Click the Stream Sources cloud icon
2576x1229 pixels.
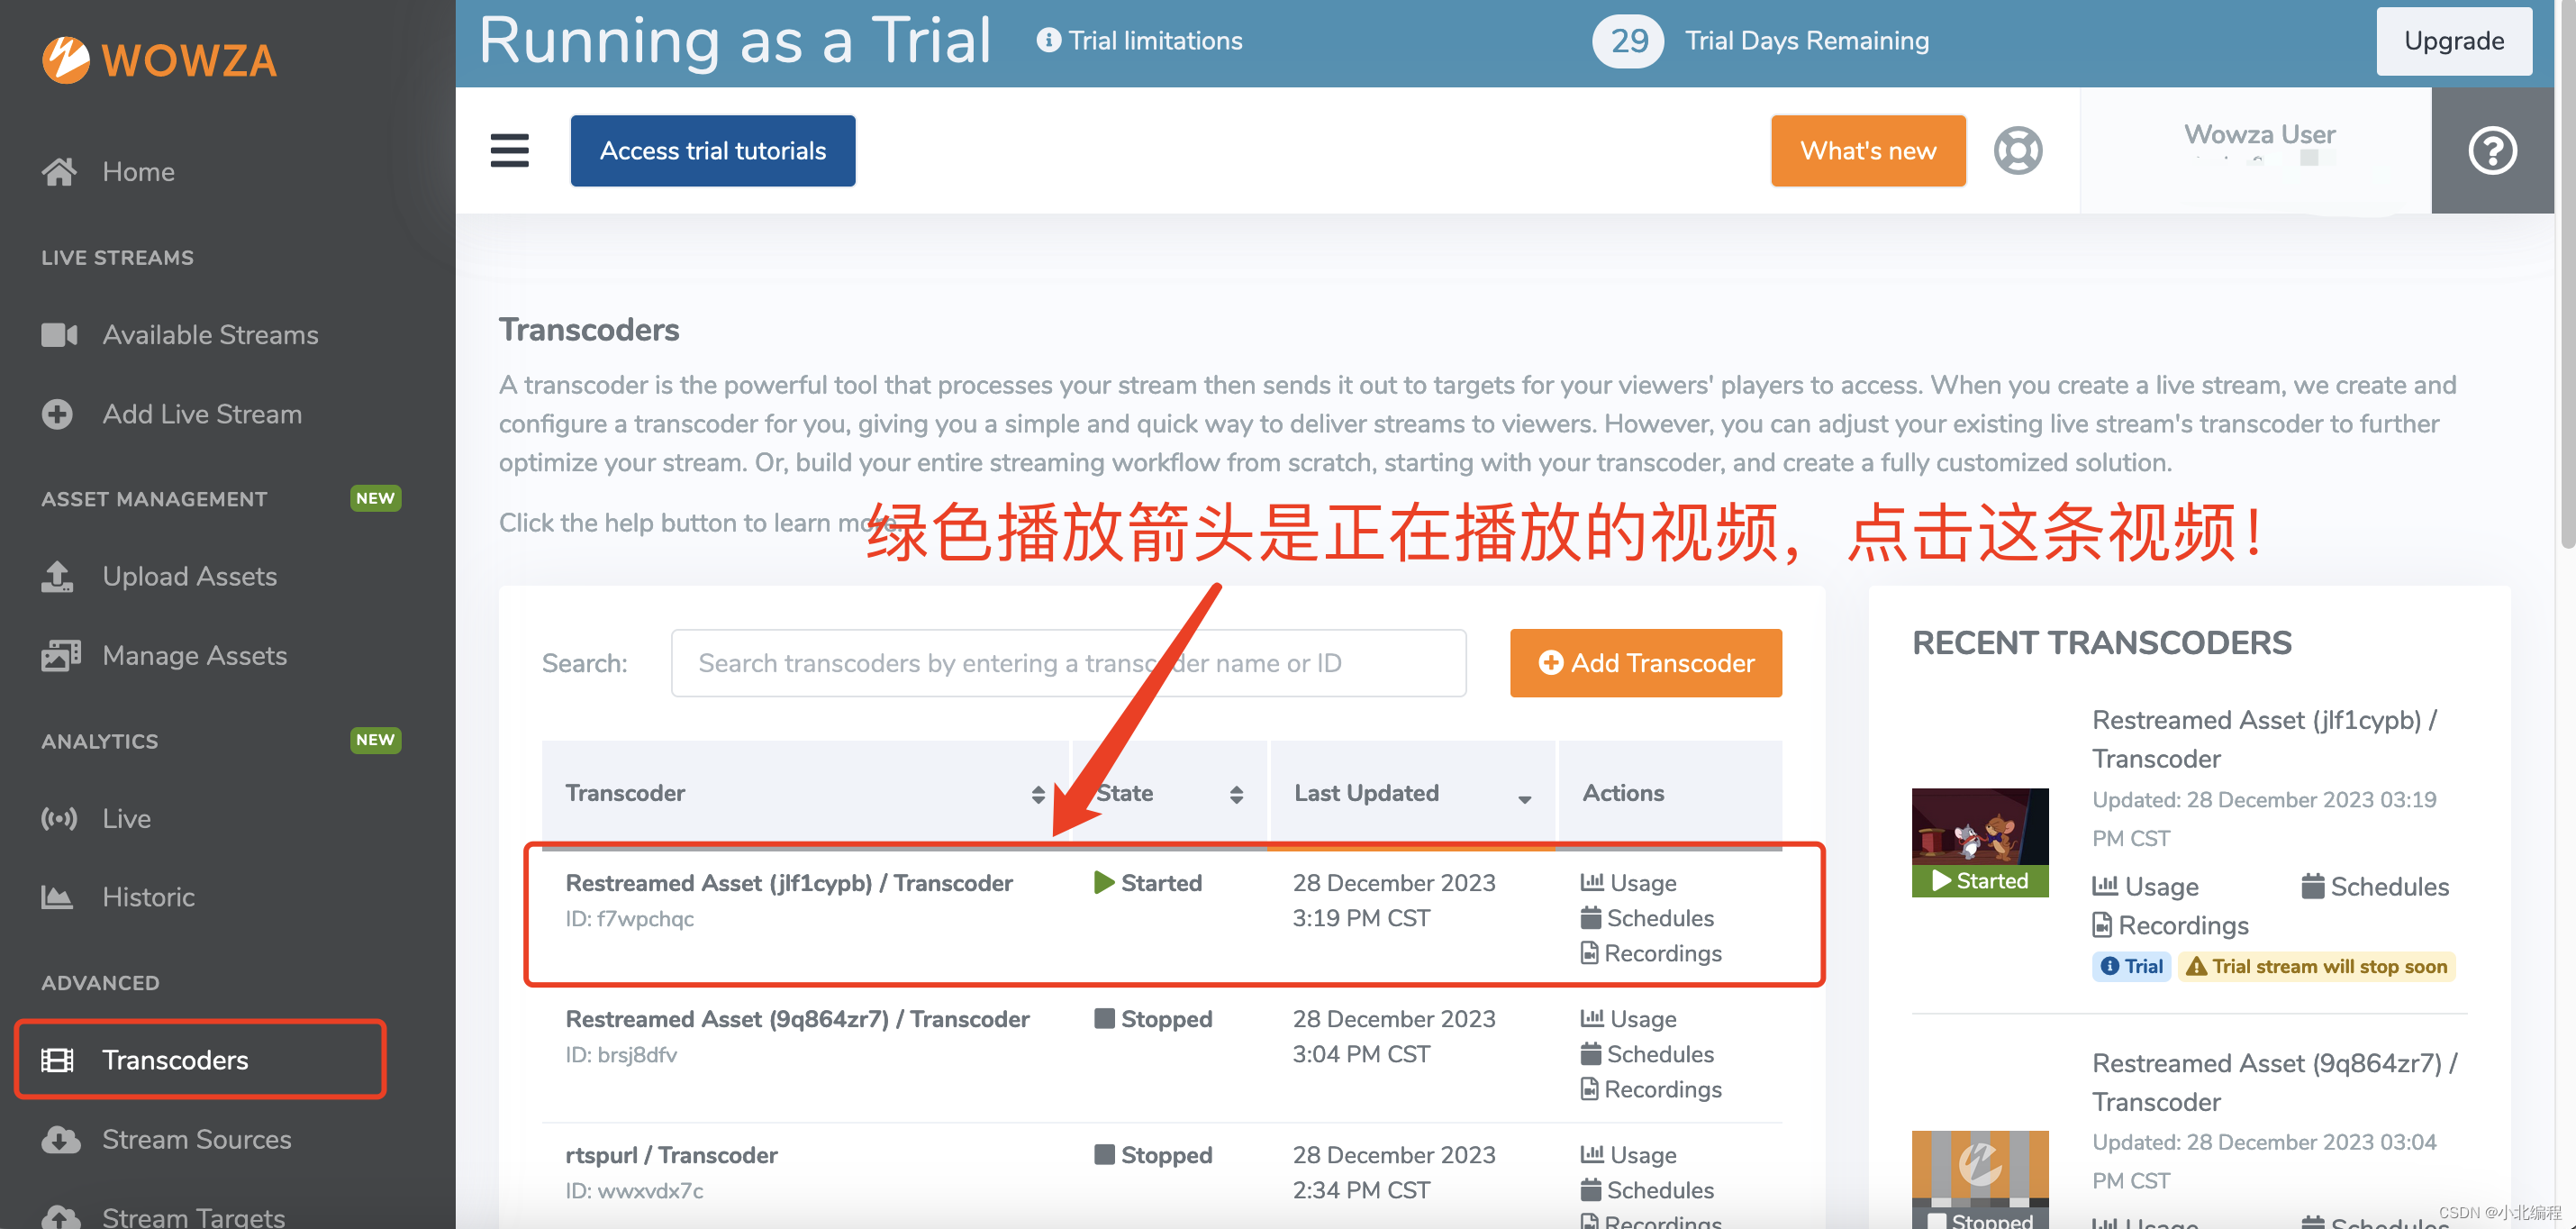[60, 1139]
